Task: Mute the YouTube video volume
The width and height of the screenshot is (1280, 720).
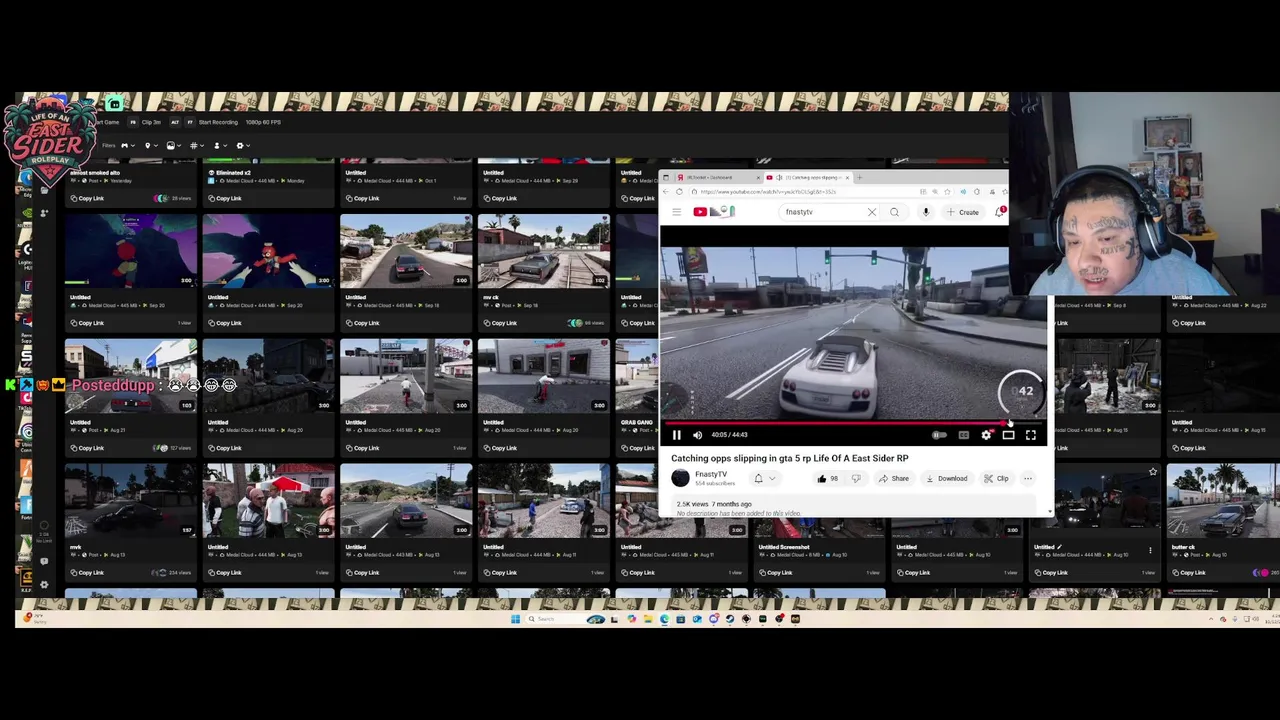Action: point(697,435)
